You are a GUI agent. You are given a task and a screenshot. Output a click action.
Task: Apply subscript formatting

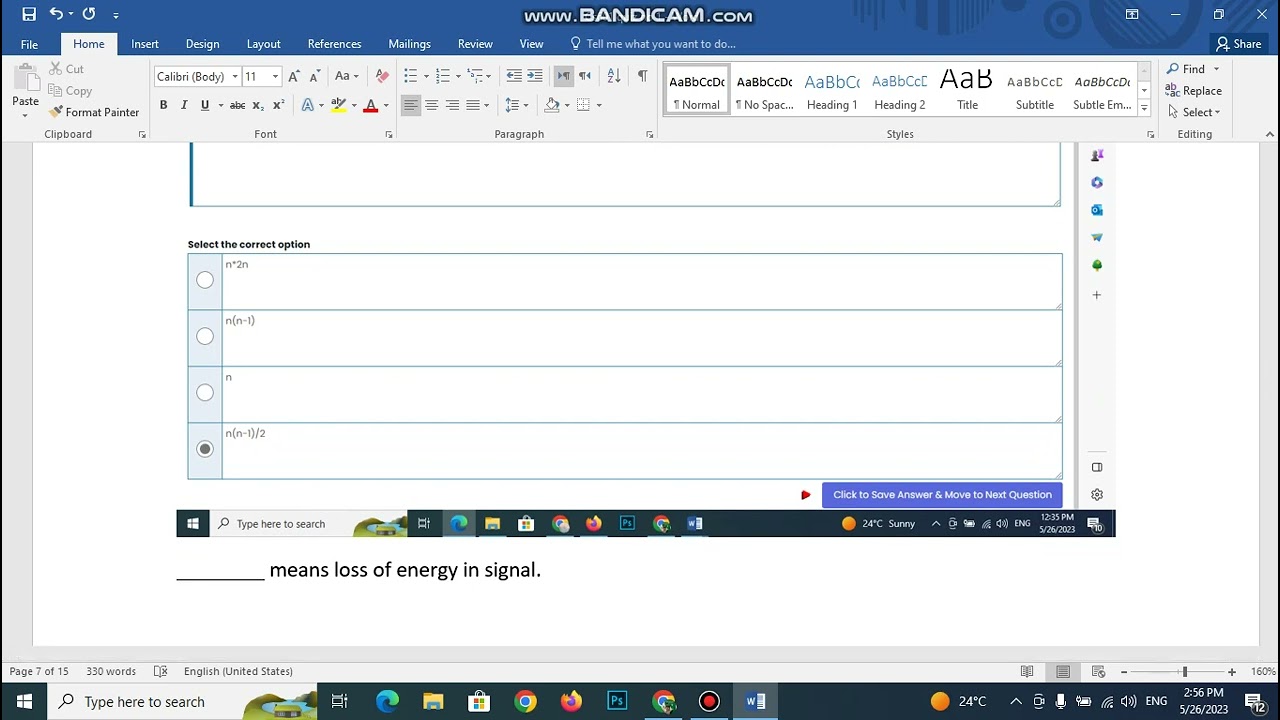tap(258, 105)
